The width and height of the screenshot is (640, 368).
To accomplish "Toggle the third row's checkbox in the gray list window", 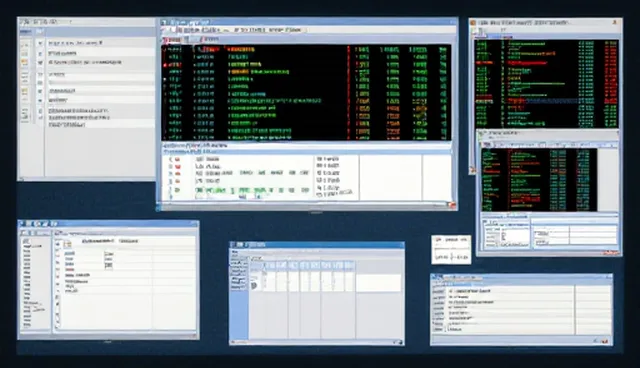I will tap(40, 63).
